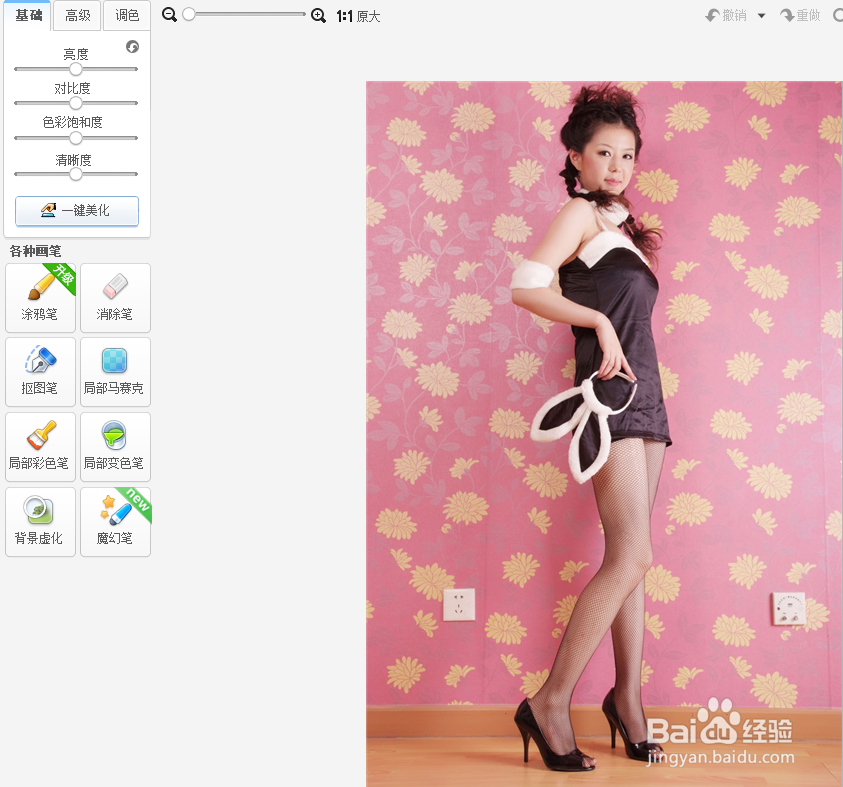Open the 高级 advanced tab
The width and height of the screenshot is (843, 787).
pyautogui.click(x=77, y=16)
